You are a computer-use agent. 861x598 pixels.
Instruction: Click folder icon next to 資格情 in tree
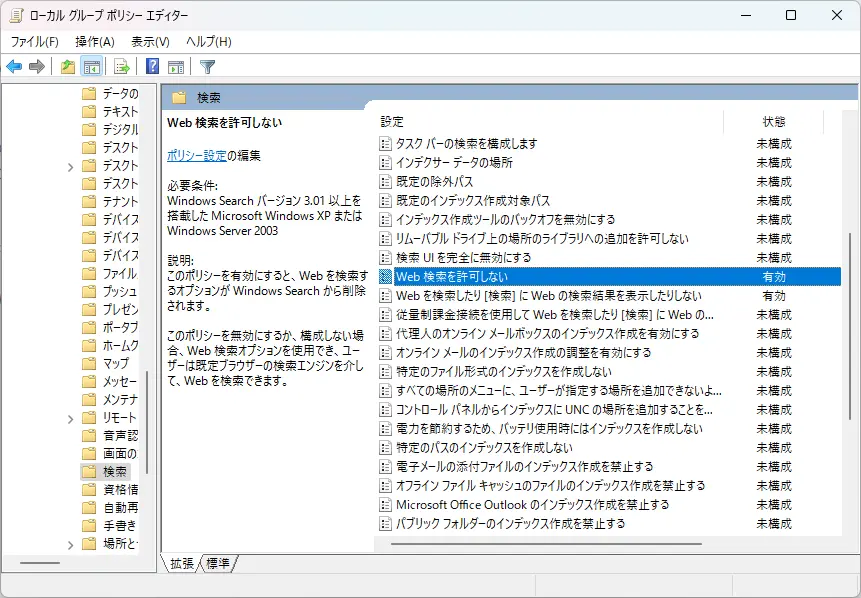point(89,489)
